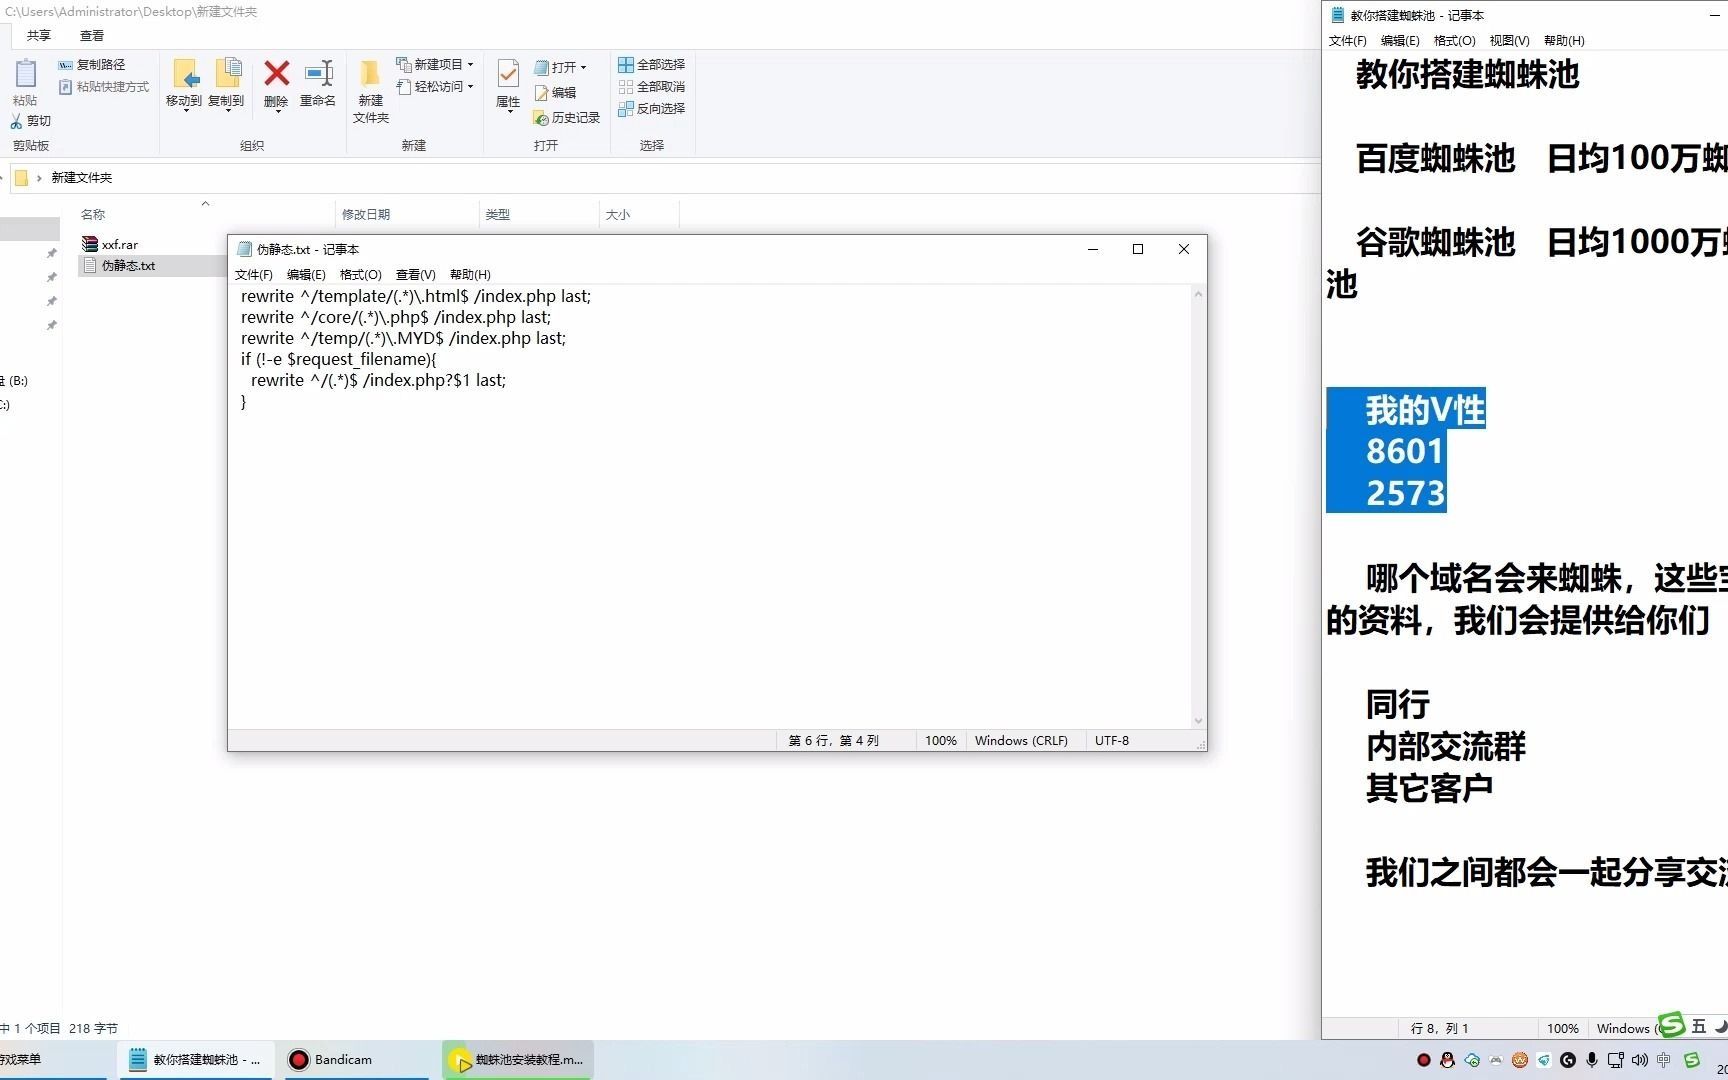1728x1080 pixels.
Task: Click the History (历史记录) icon
Action: point(541,118)
